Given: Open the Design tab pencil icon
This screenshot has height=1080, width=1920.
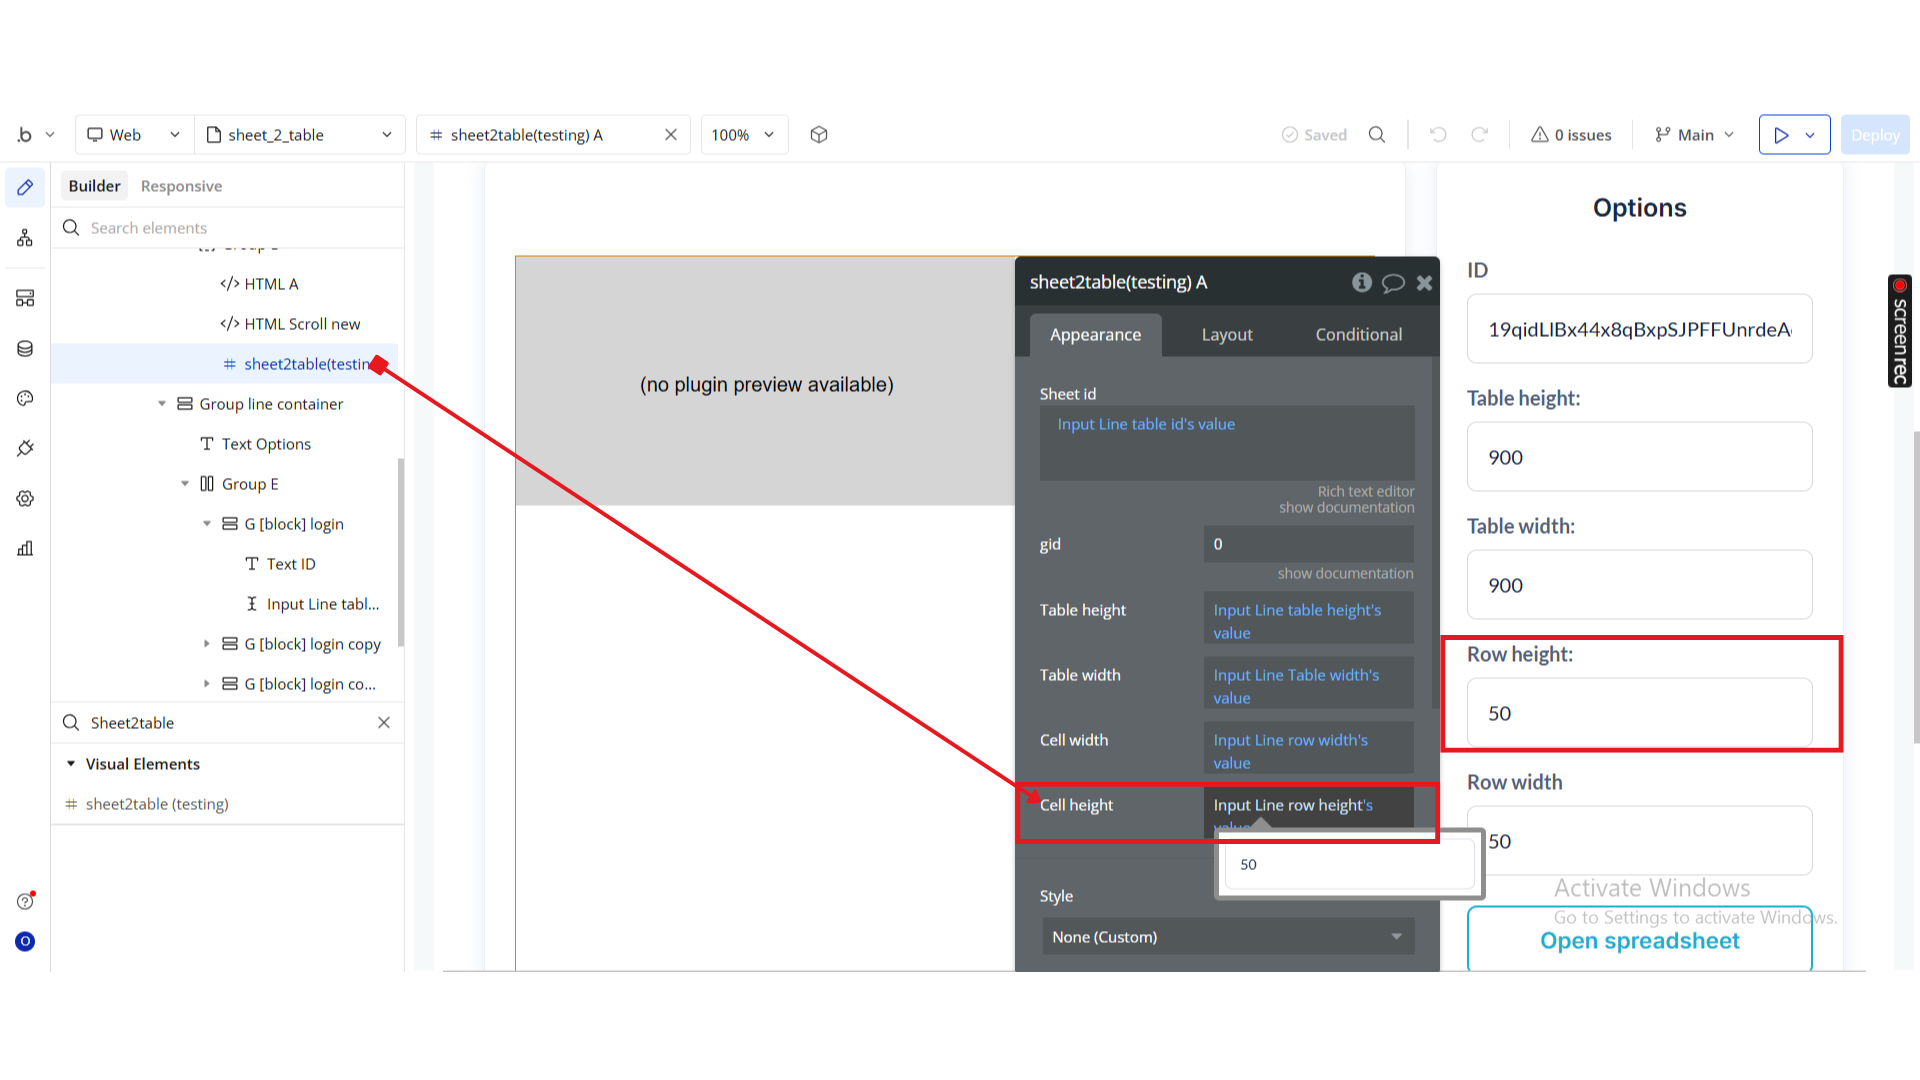Looking at the screenshot, I should point(25,187).
